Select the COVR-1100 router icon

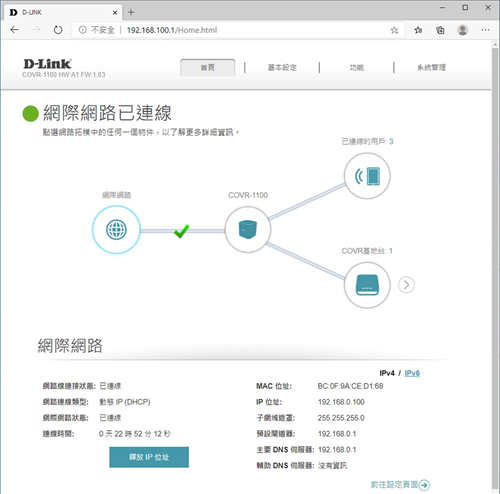[248, 229]
